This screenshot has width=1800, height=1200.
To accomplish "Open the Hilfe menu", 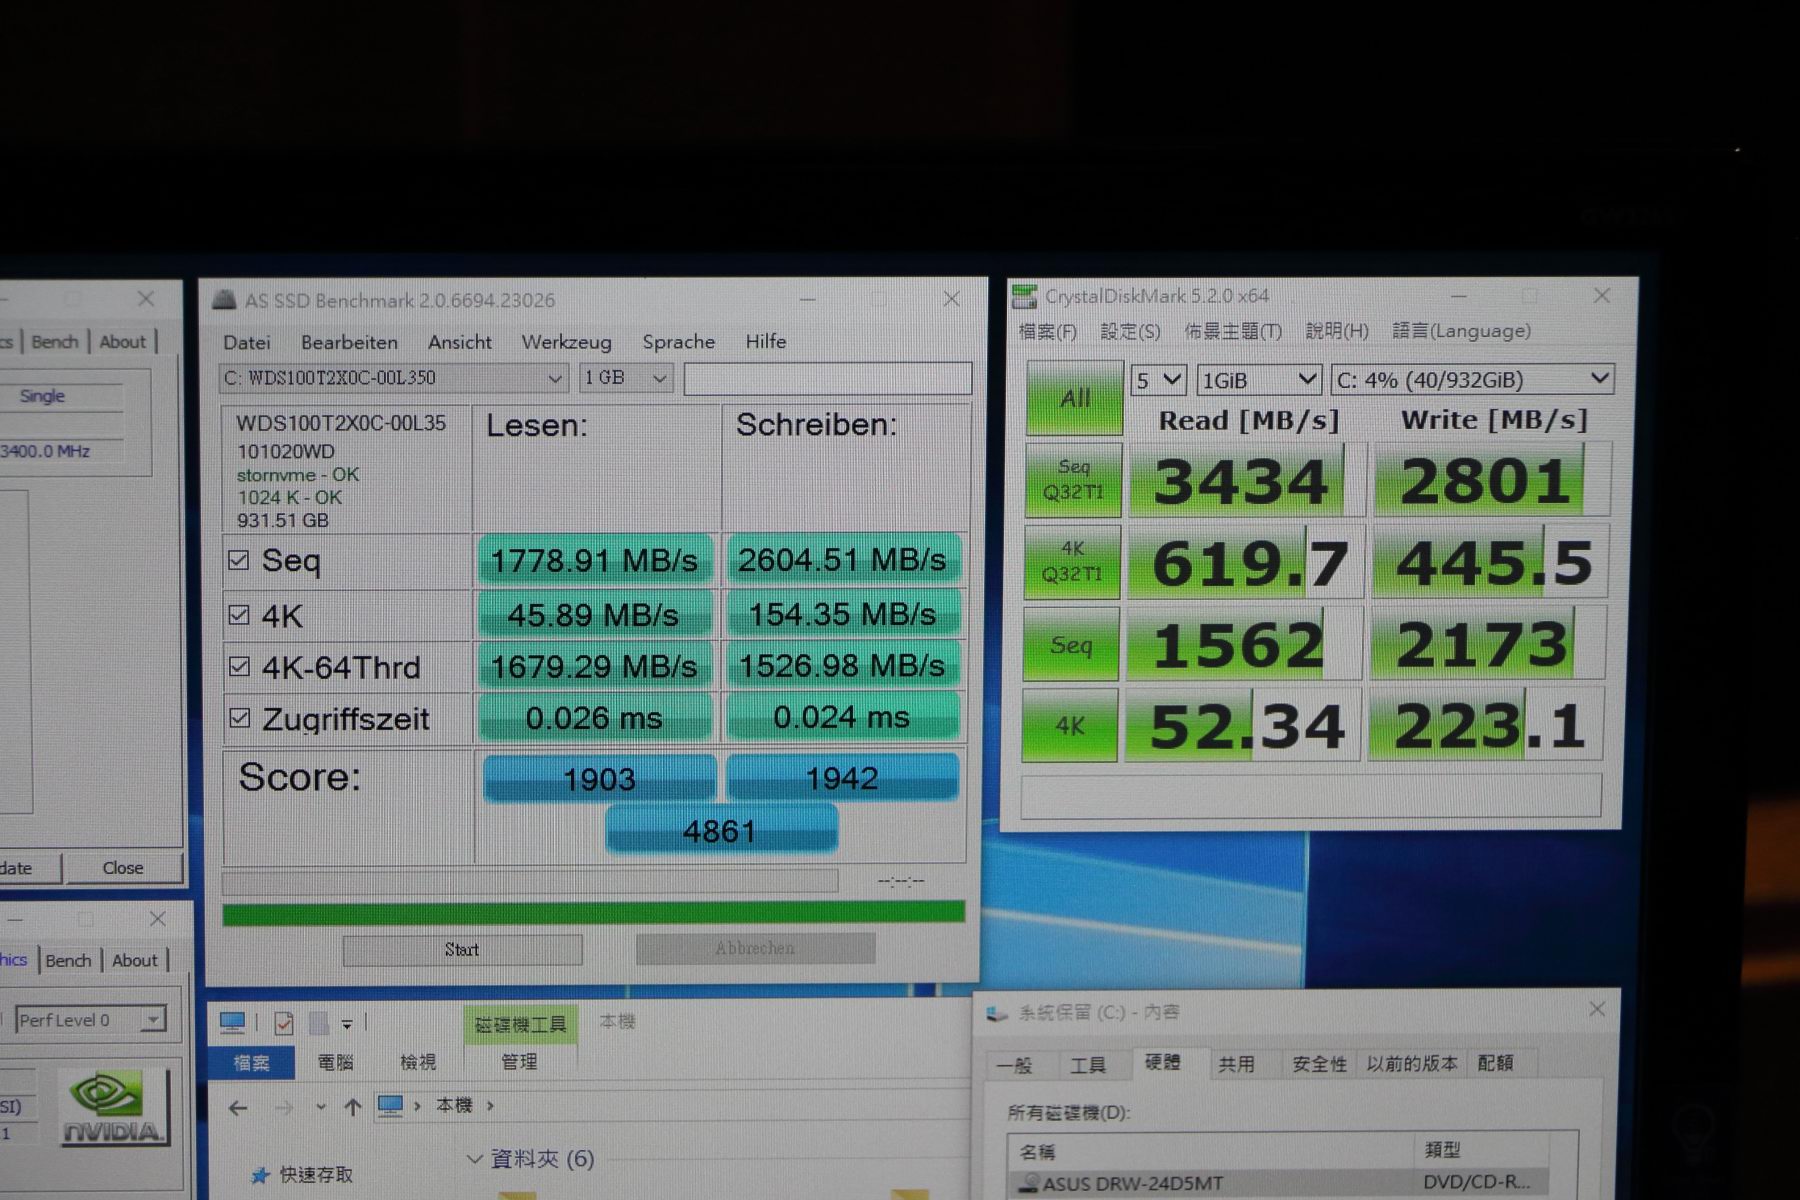I will coord(766,342).
